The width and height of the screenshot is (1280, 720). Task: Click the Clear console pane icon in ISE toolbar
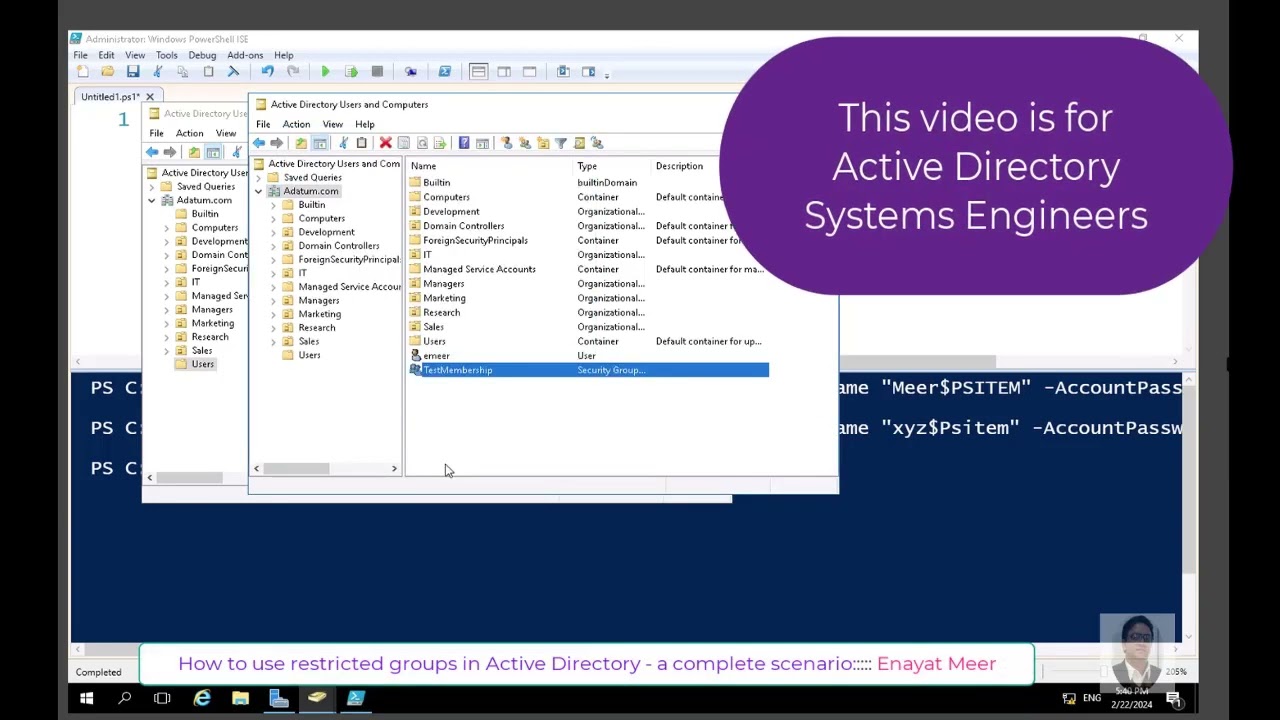[x=233, y=72]
